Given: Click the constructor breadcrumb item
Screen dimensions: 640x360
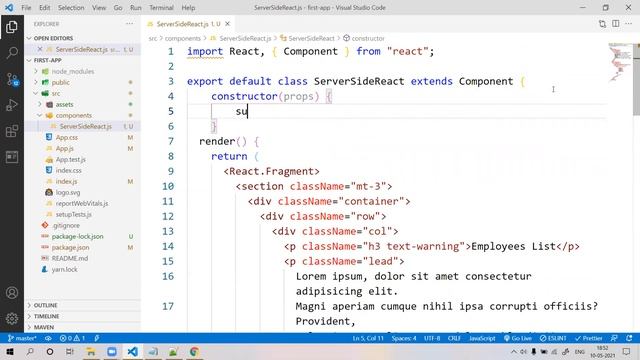Looking at the screenshot, I should 364,38.
